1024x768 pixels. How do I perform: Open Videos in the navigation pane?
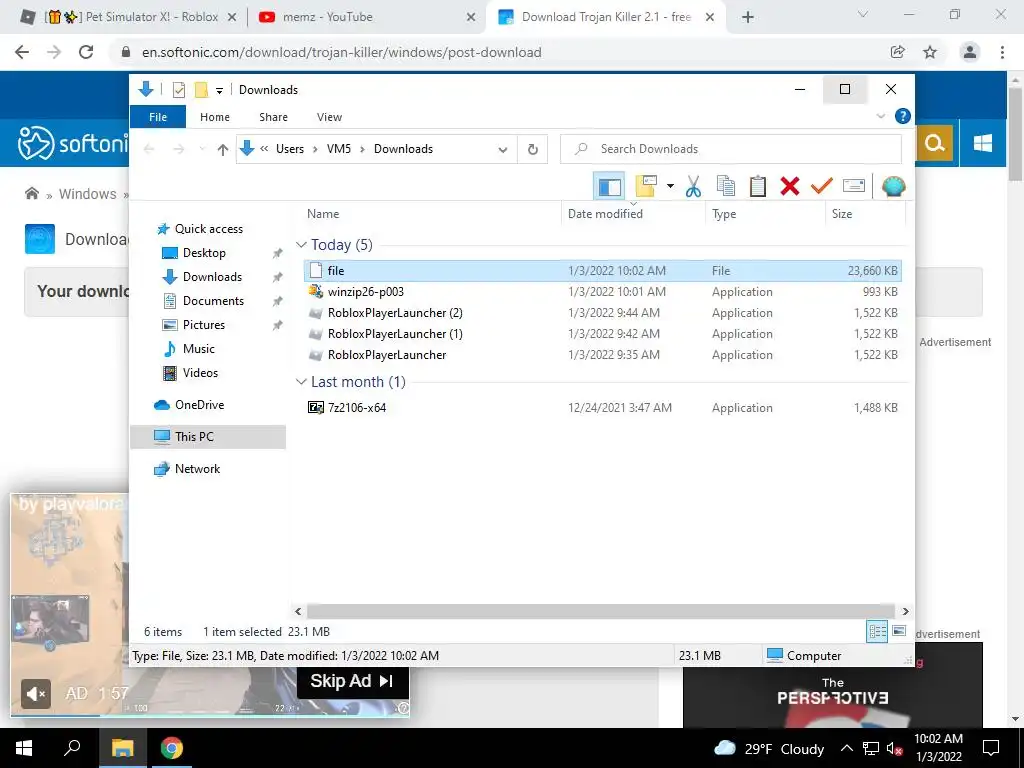click(x=200, y=373)
